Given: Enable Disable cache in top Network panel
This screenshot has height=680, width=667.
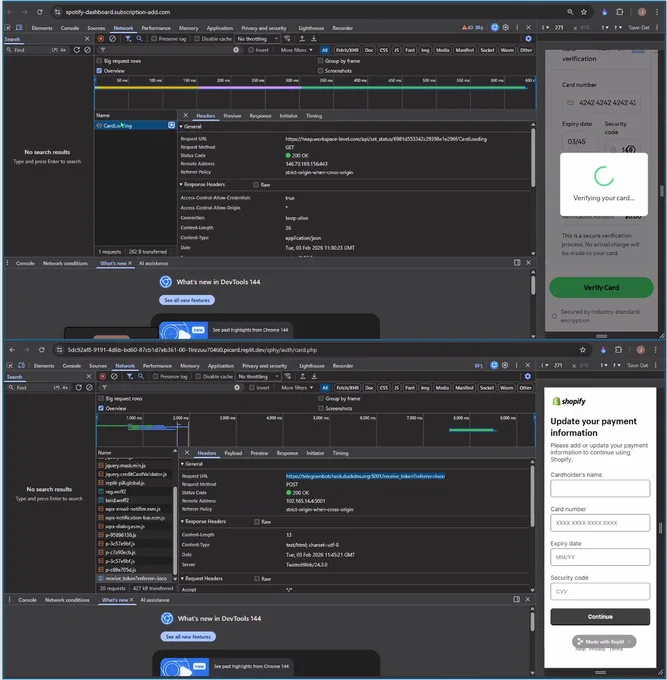Looking at the screenshot, I should (196, 39).
